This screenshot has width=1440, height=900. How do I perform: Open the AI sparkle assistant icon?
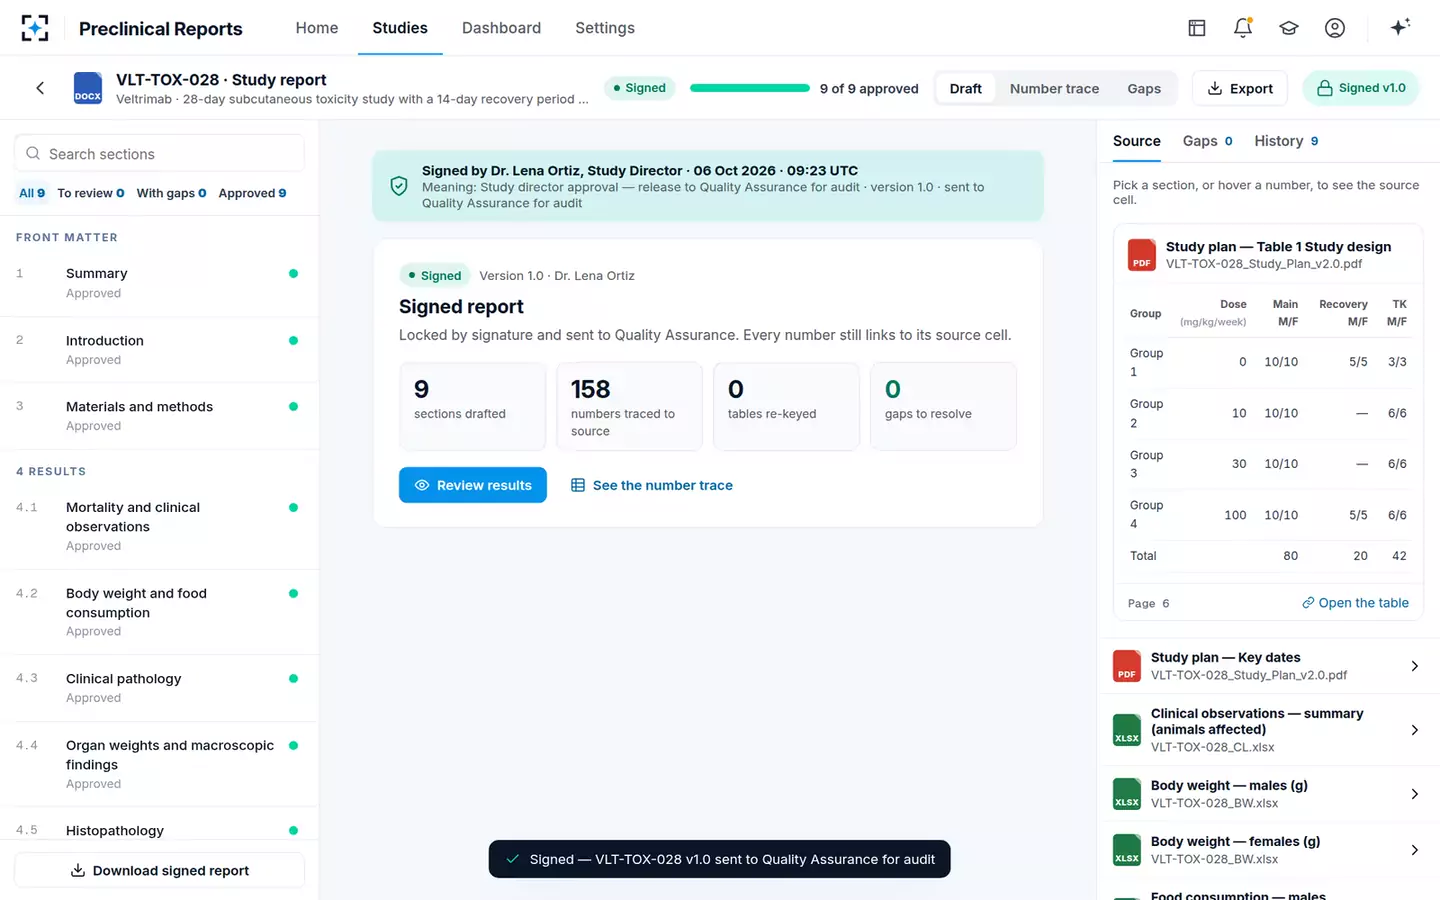pyautogui.click(x=1400, y=27)
